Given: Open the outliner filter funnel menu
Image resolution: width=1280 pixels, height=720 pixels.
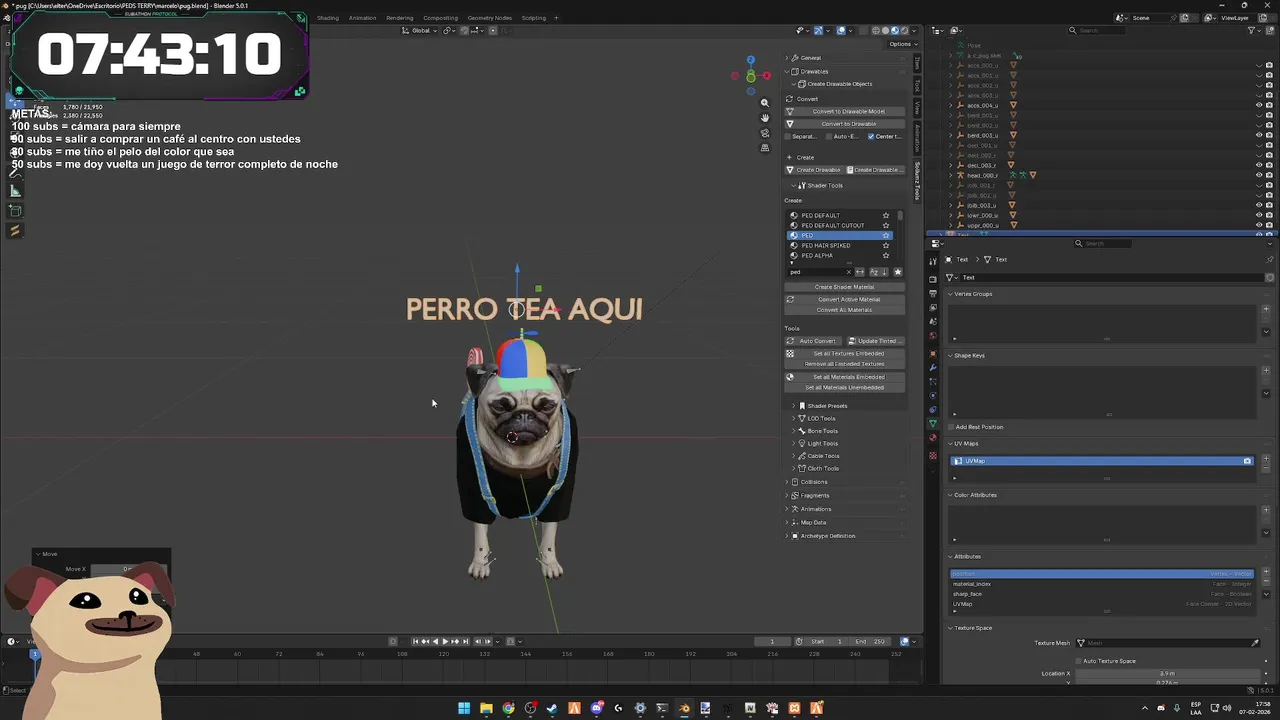Looking at the screenshot, I should tap(1253, 30).
